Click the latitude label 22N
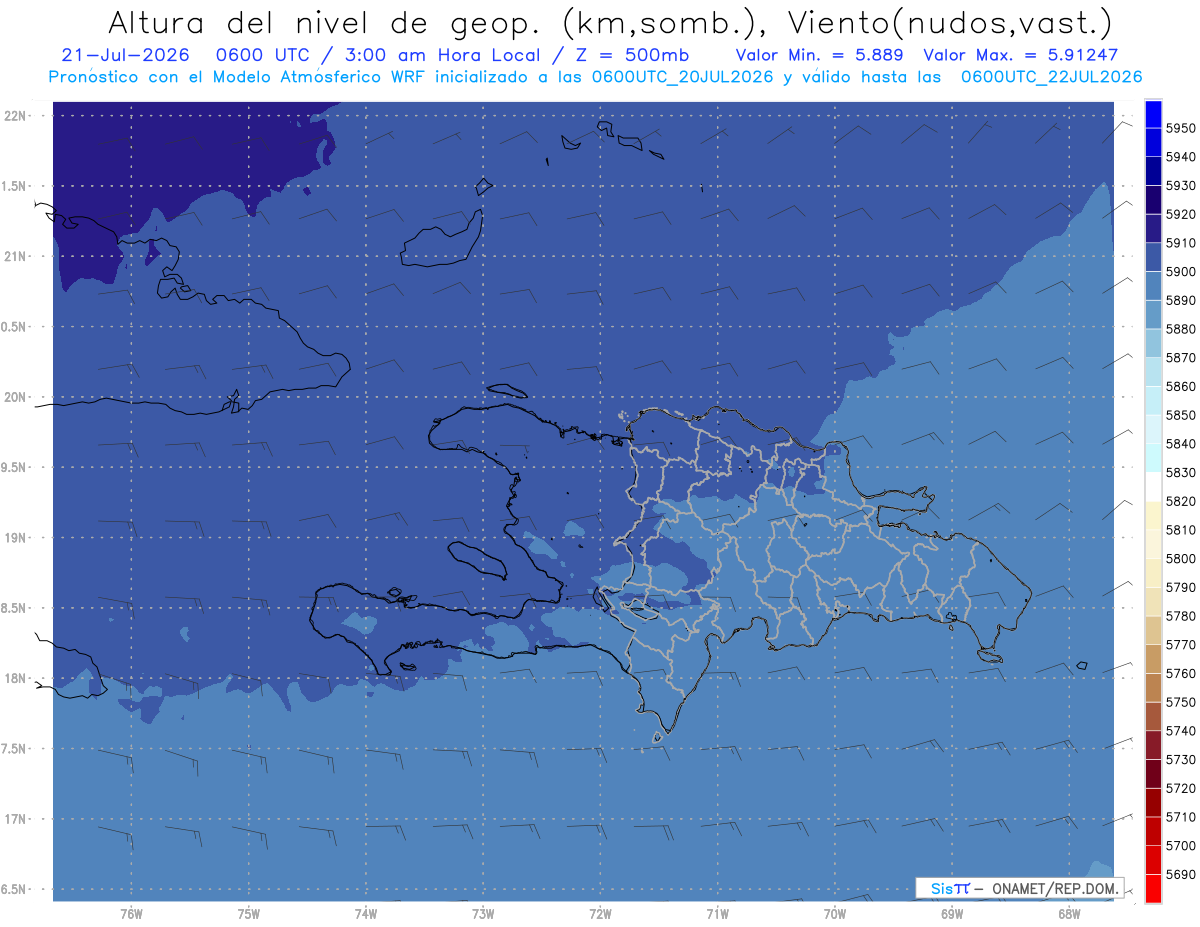 [x=14, y=115]
